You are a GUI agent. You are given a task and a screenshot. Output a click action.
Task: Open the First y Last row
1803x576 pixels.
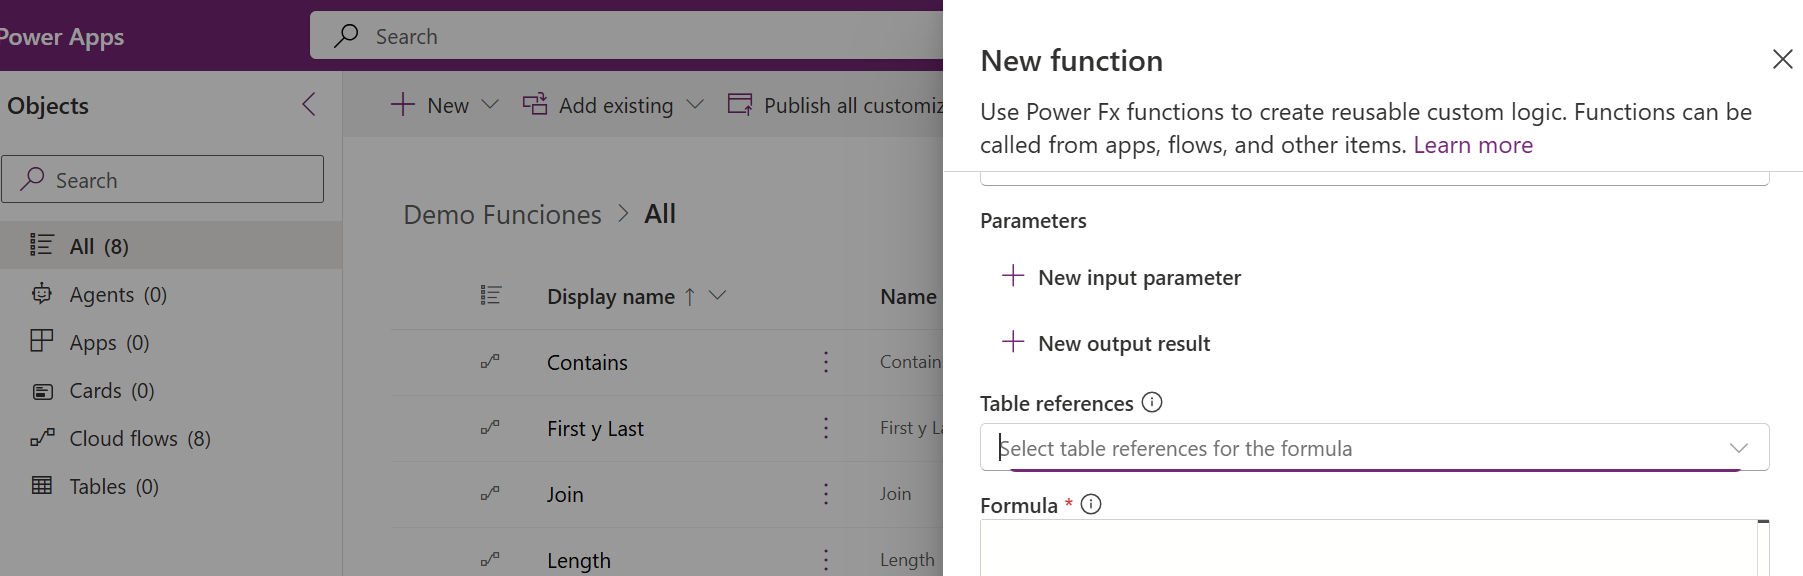click(x=595, y=428)
